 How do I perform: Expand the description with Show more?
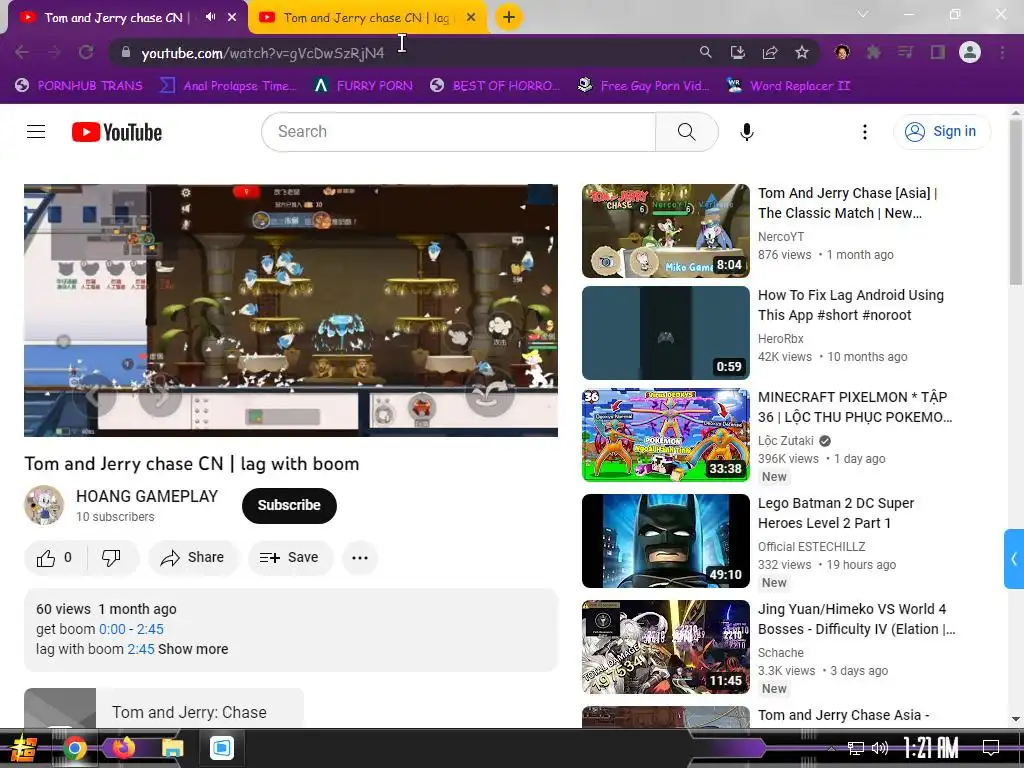pyautogui.click(x=193, y=649)
